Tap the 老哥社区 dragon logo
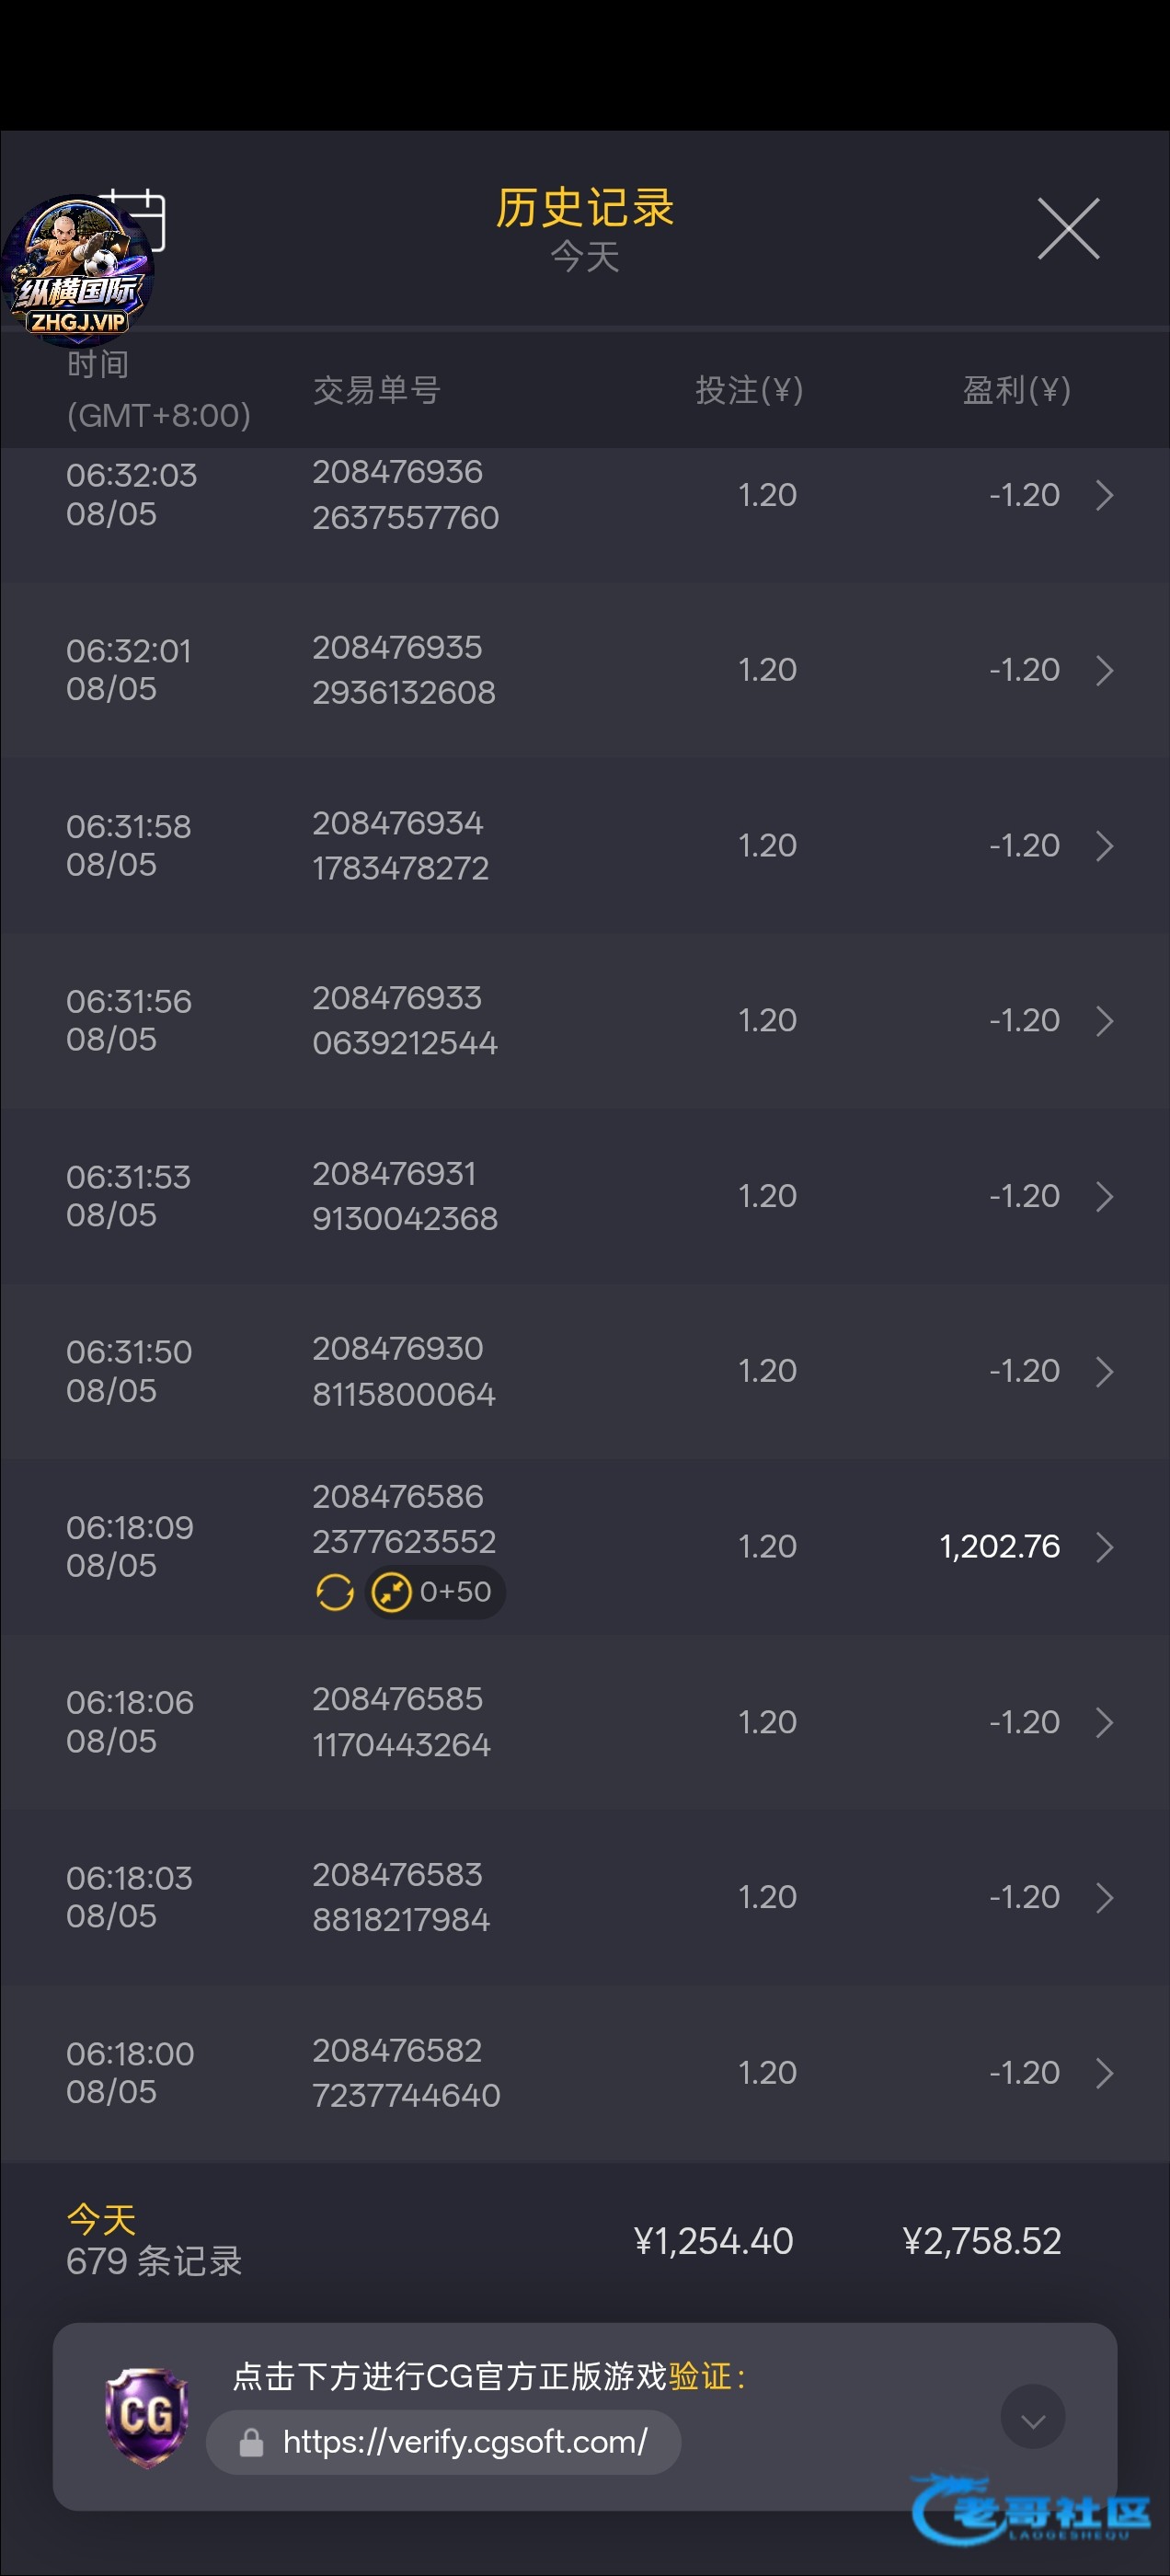Viewport: 1170px width, 2576px height. [x=1032, y=2509]
